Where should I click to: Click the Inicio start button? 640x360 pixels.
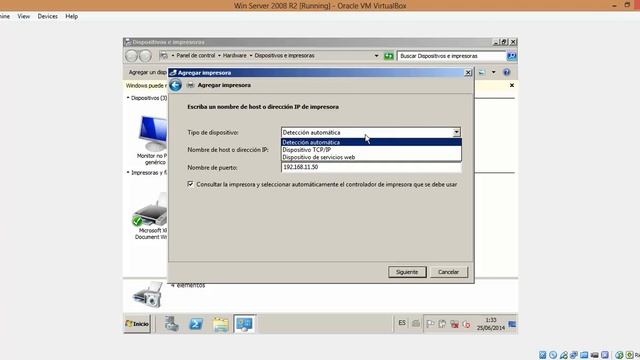click(137, 324)
